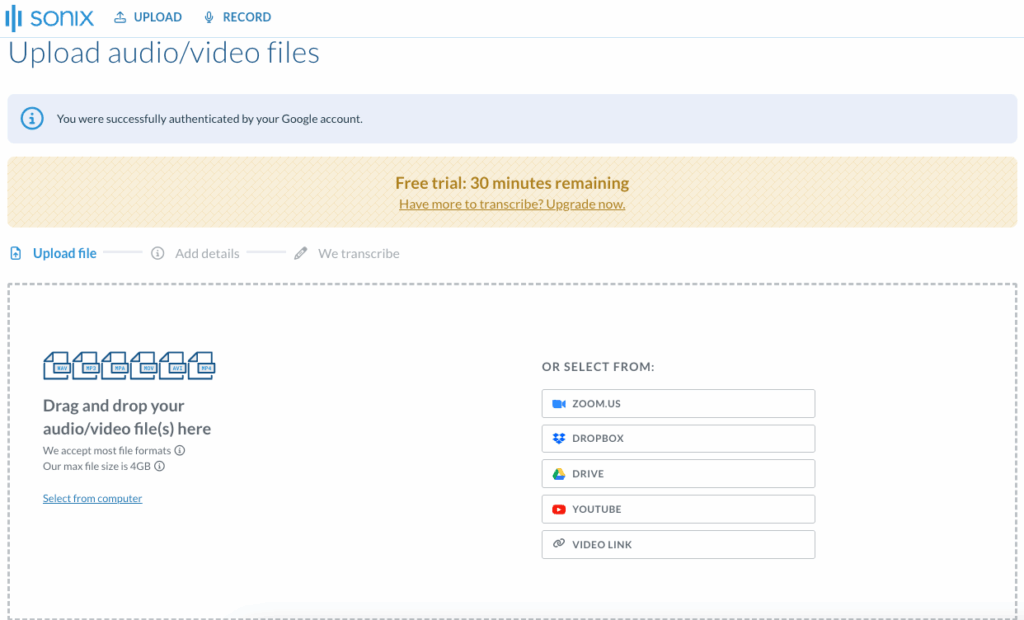
Task: Click the Dropbox icon
Action: click(x=560, y=438)
